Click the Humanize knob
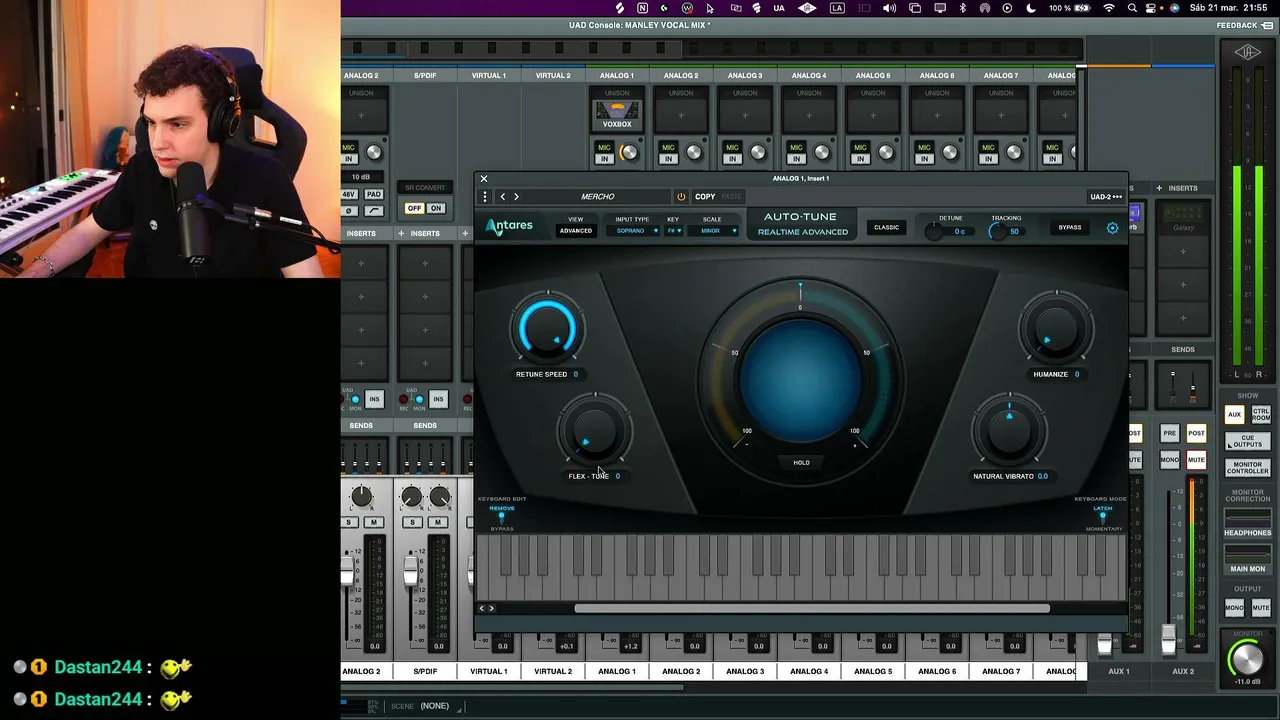Viewport: 1280px width, 720px height. point(1056,329)
